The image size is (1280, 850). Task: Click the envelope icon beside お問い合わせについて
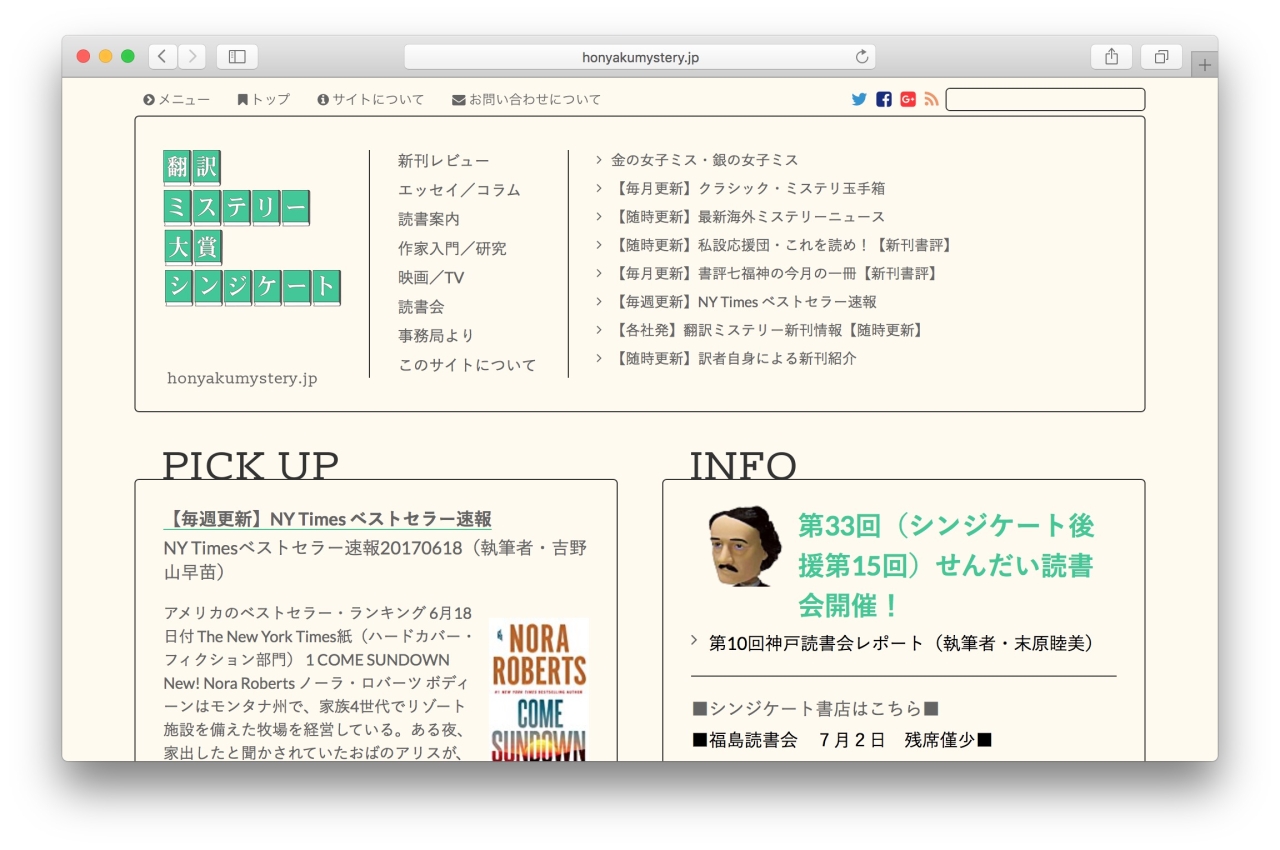456,99
